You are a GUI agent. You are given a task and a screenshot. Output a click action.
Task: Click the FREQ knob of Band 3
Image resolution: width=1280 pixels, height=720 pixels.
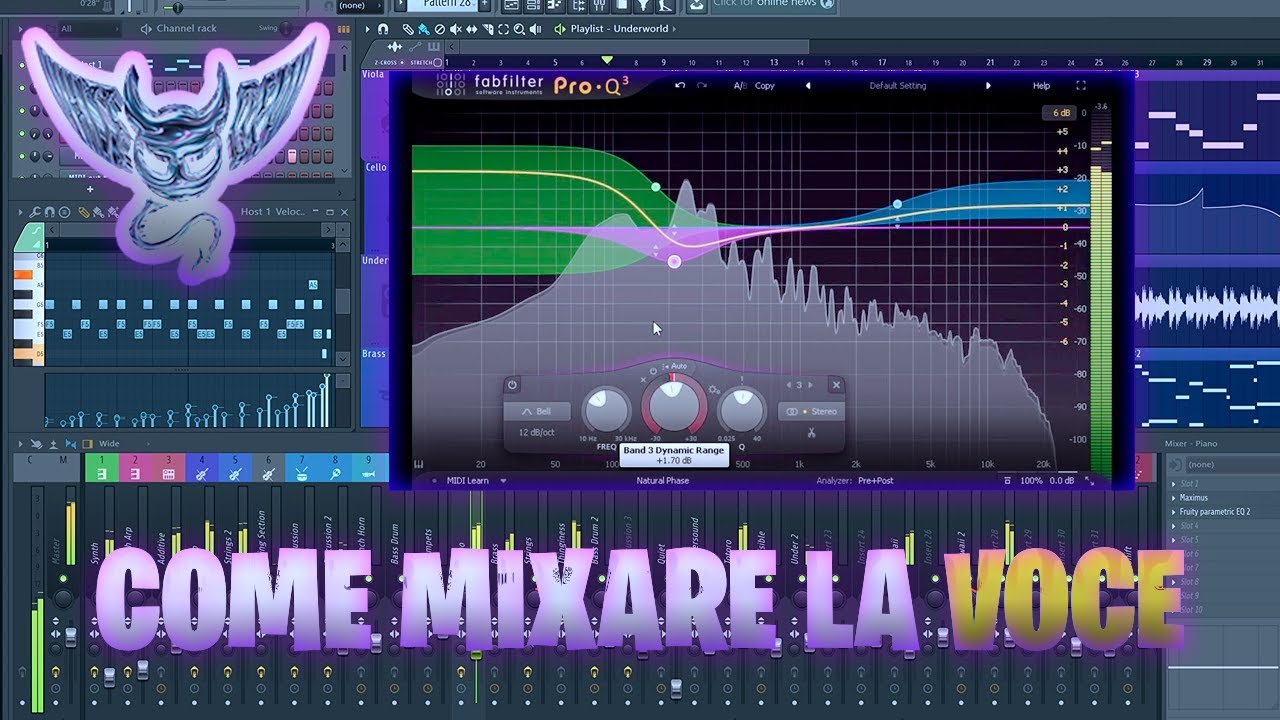click(606, 410)
